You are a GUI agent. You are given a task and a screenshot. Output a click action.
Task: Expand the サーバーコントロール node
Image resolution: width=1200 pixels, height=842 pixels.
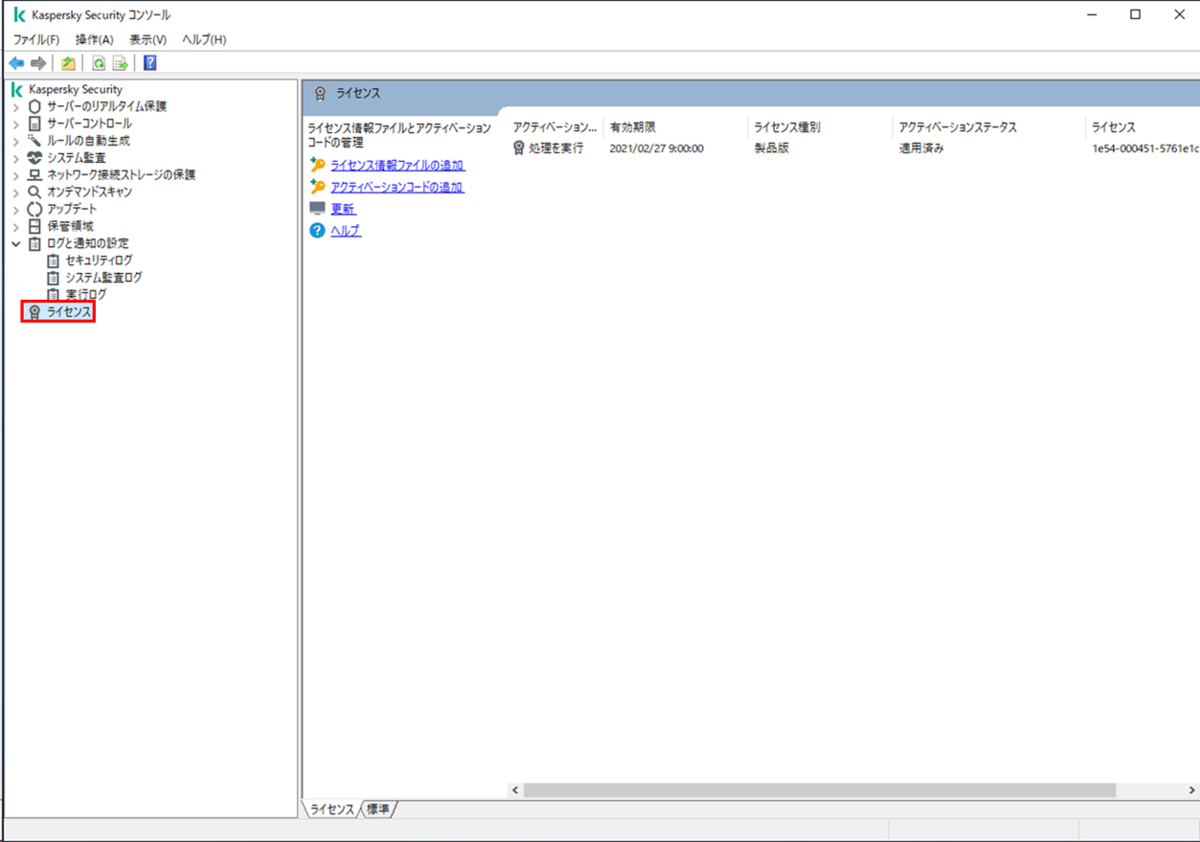click(x=15, y=123)
